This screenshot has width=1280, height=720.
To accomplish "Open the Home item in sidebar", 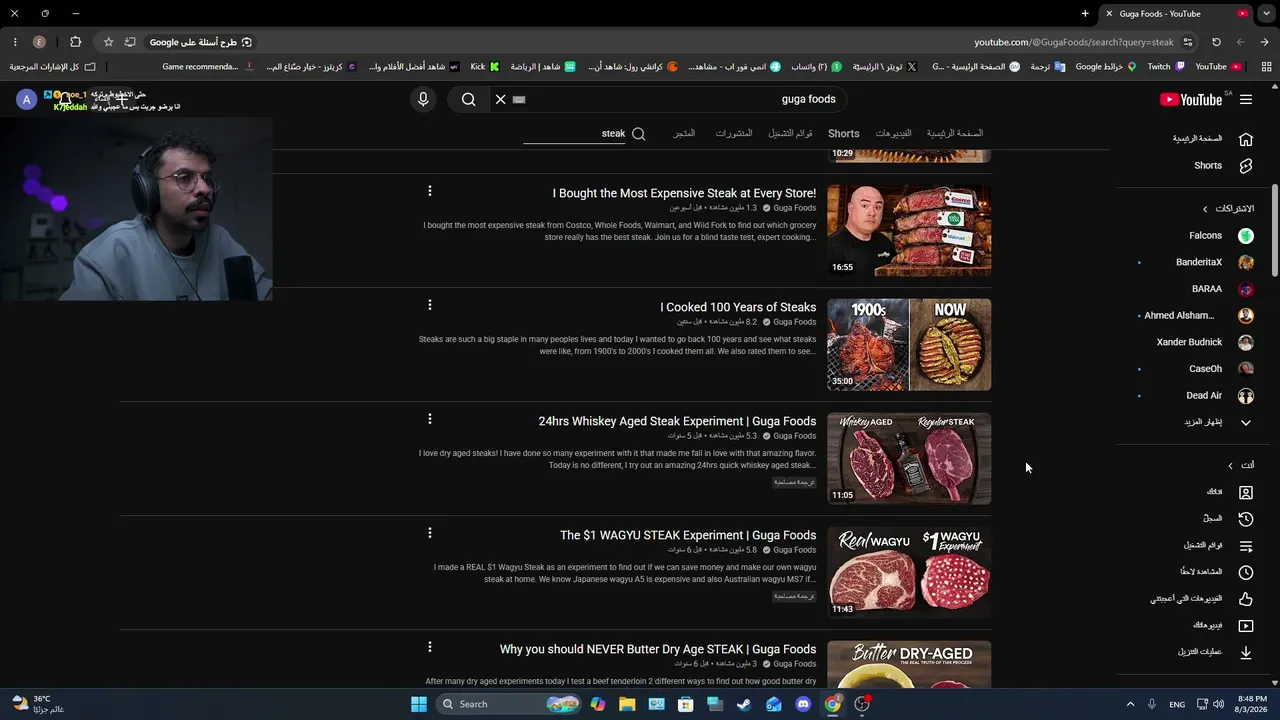I will 1212,139.
